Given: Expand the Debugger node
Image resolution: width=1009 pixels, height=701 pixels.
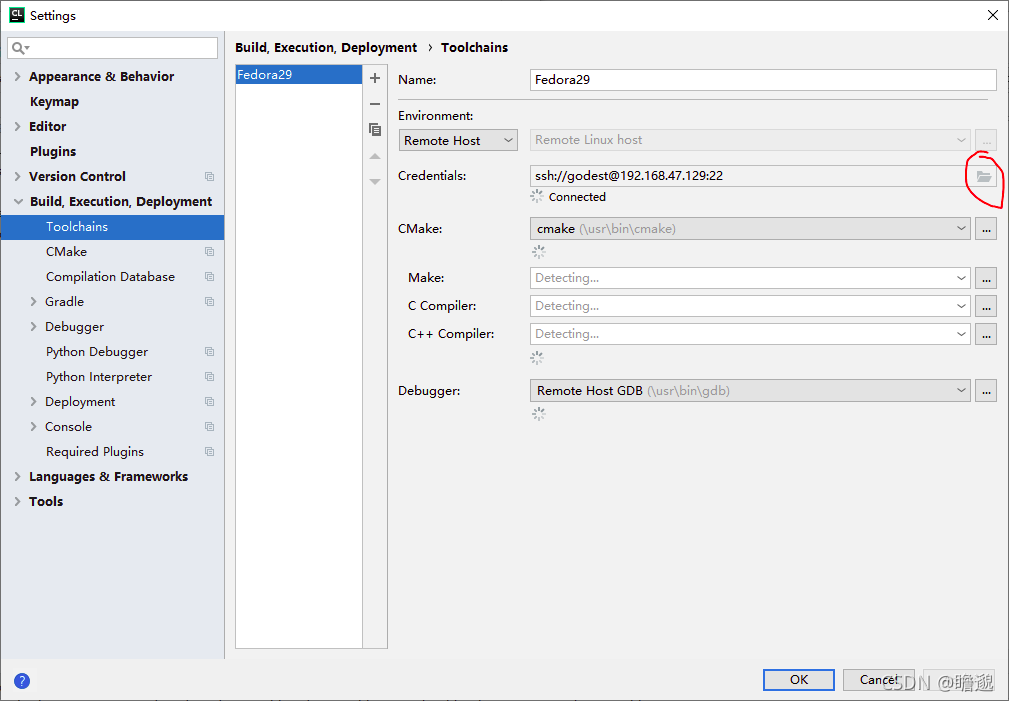Looking at the screenshot, I should coord(33,327).
